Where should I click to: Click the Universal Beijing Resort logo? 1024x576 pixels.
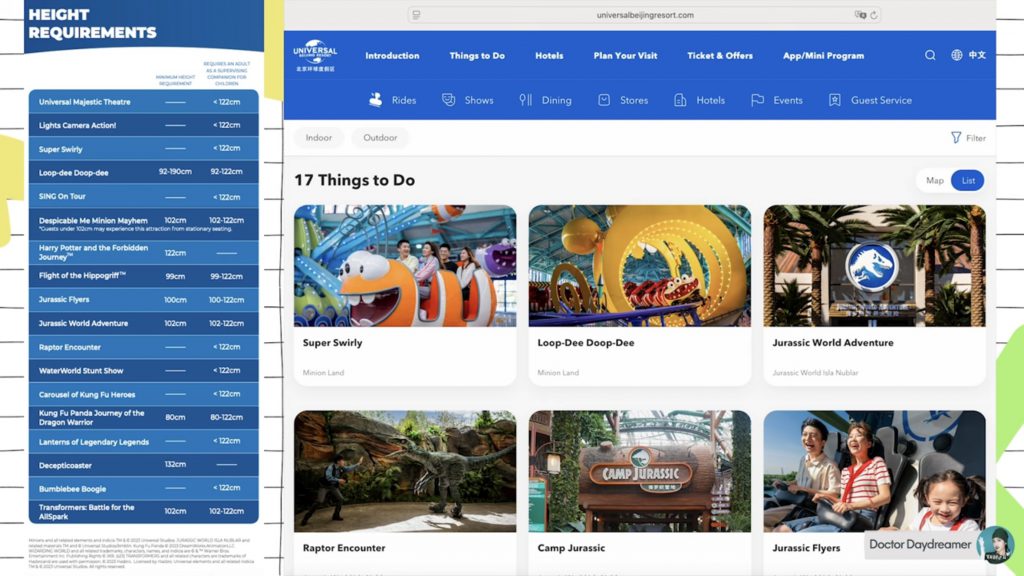click(315, 56)
